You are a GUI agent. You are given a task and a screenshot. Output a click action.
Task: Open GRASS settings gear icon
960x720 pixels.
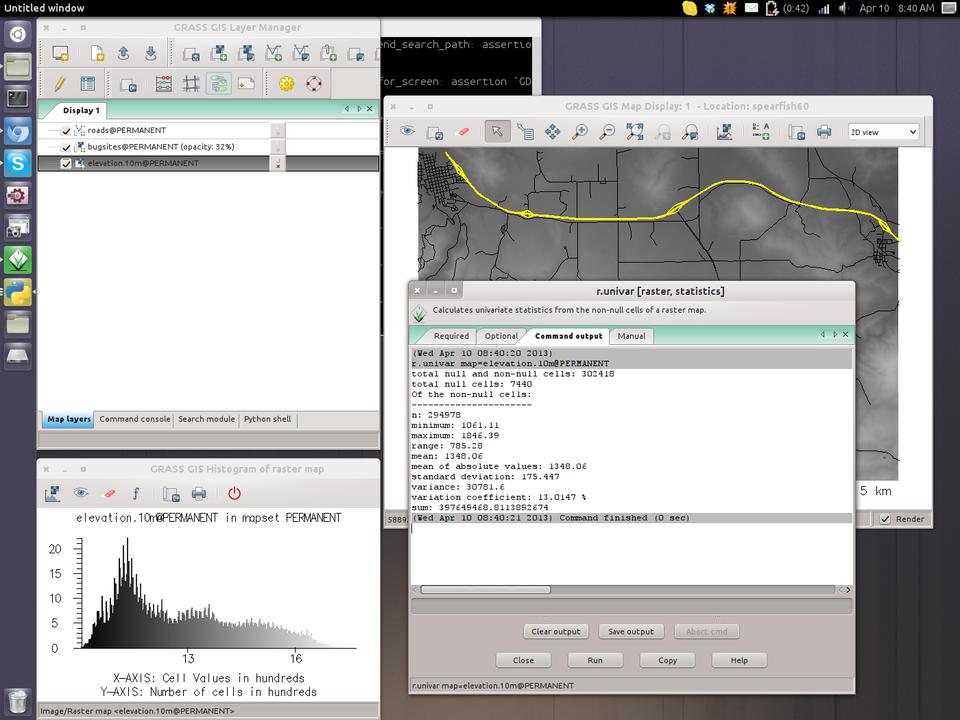point(287,84)
